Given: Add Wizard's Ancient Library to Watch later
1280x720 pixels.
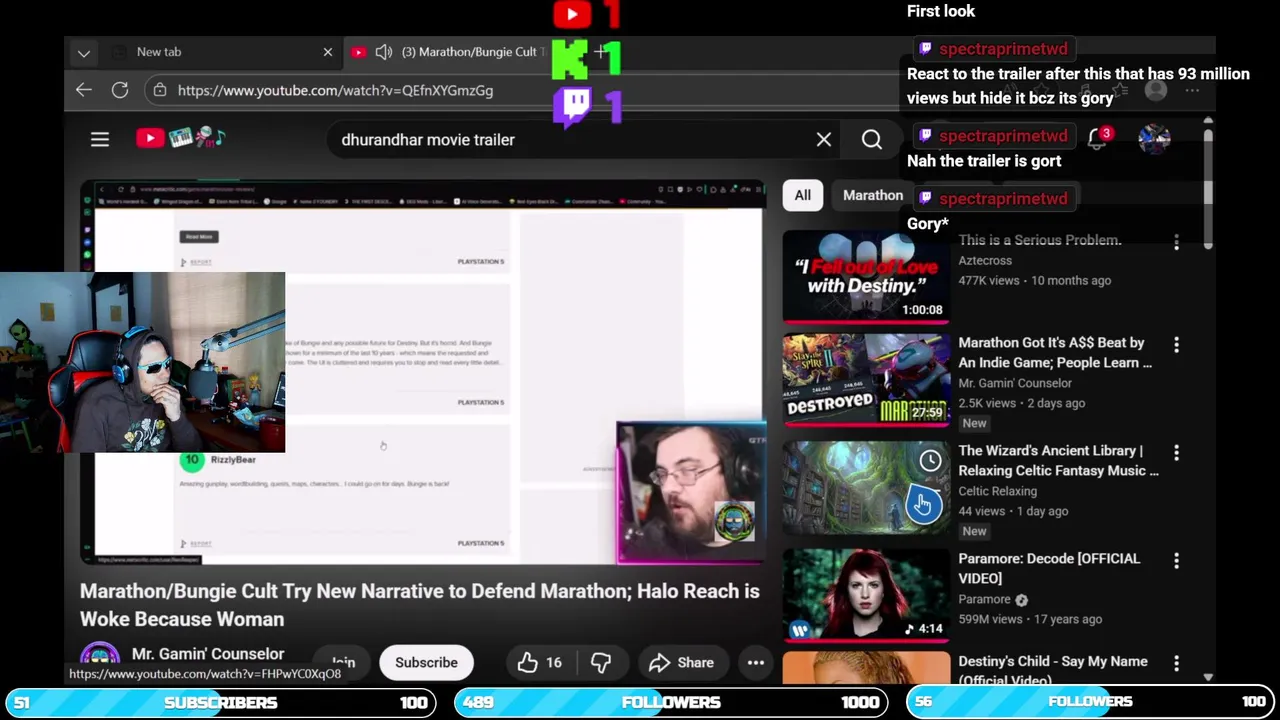Looking at the screenshot, I should tap(930, 460).
